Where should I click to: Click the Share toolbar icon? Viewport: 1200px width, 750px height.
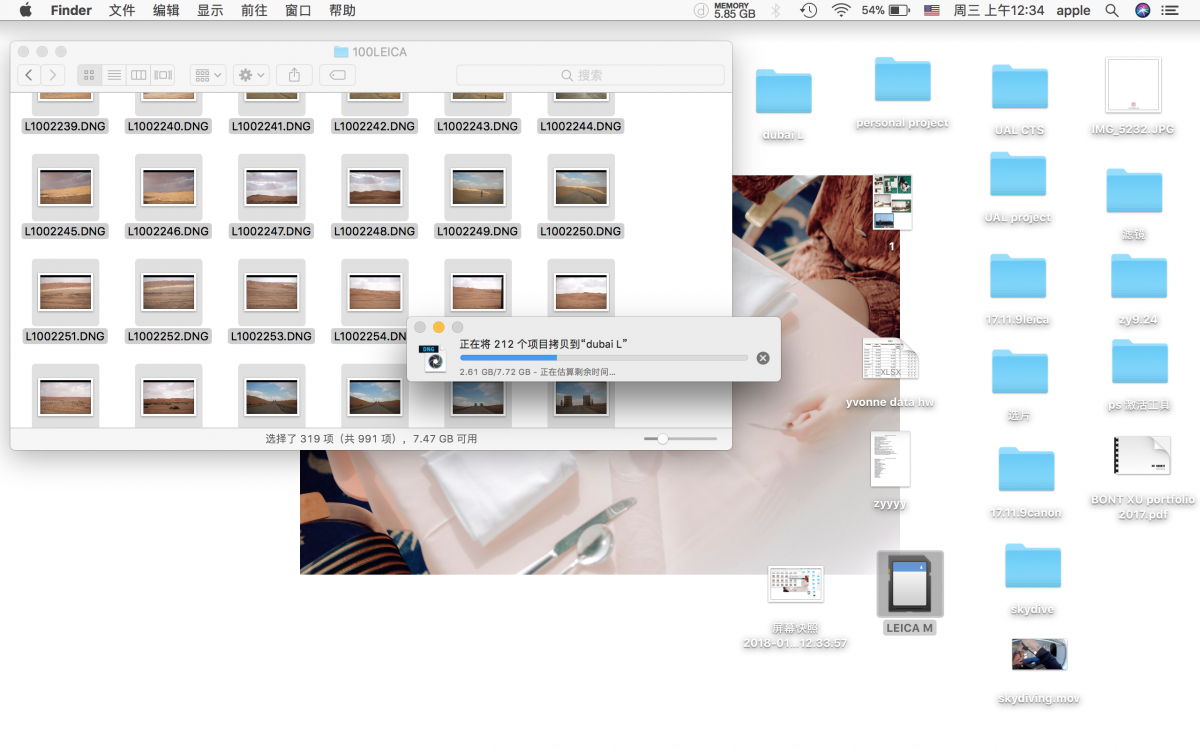(x=294, y=75)
